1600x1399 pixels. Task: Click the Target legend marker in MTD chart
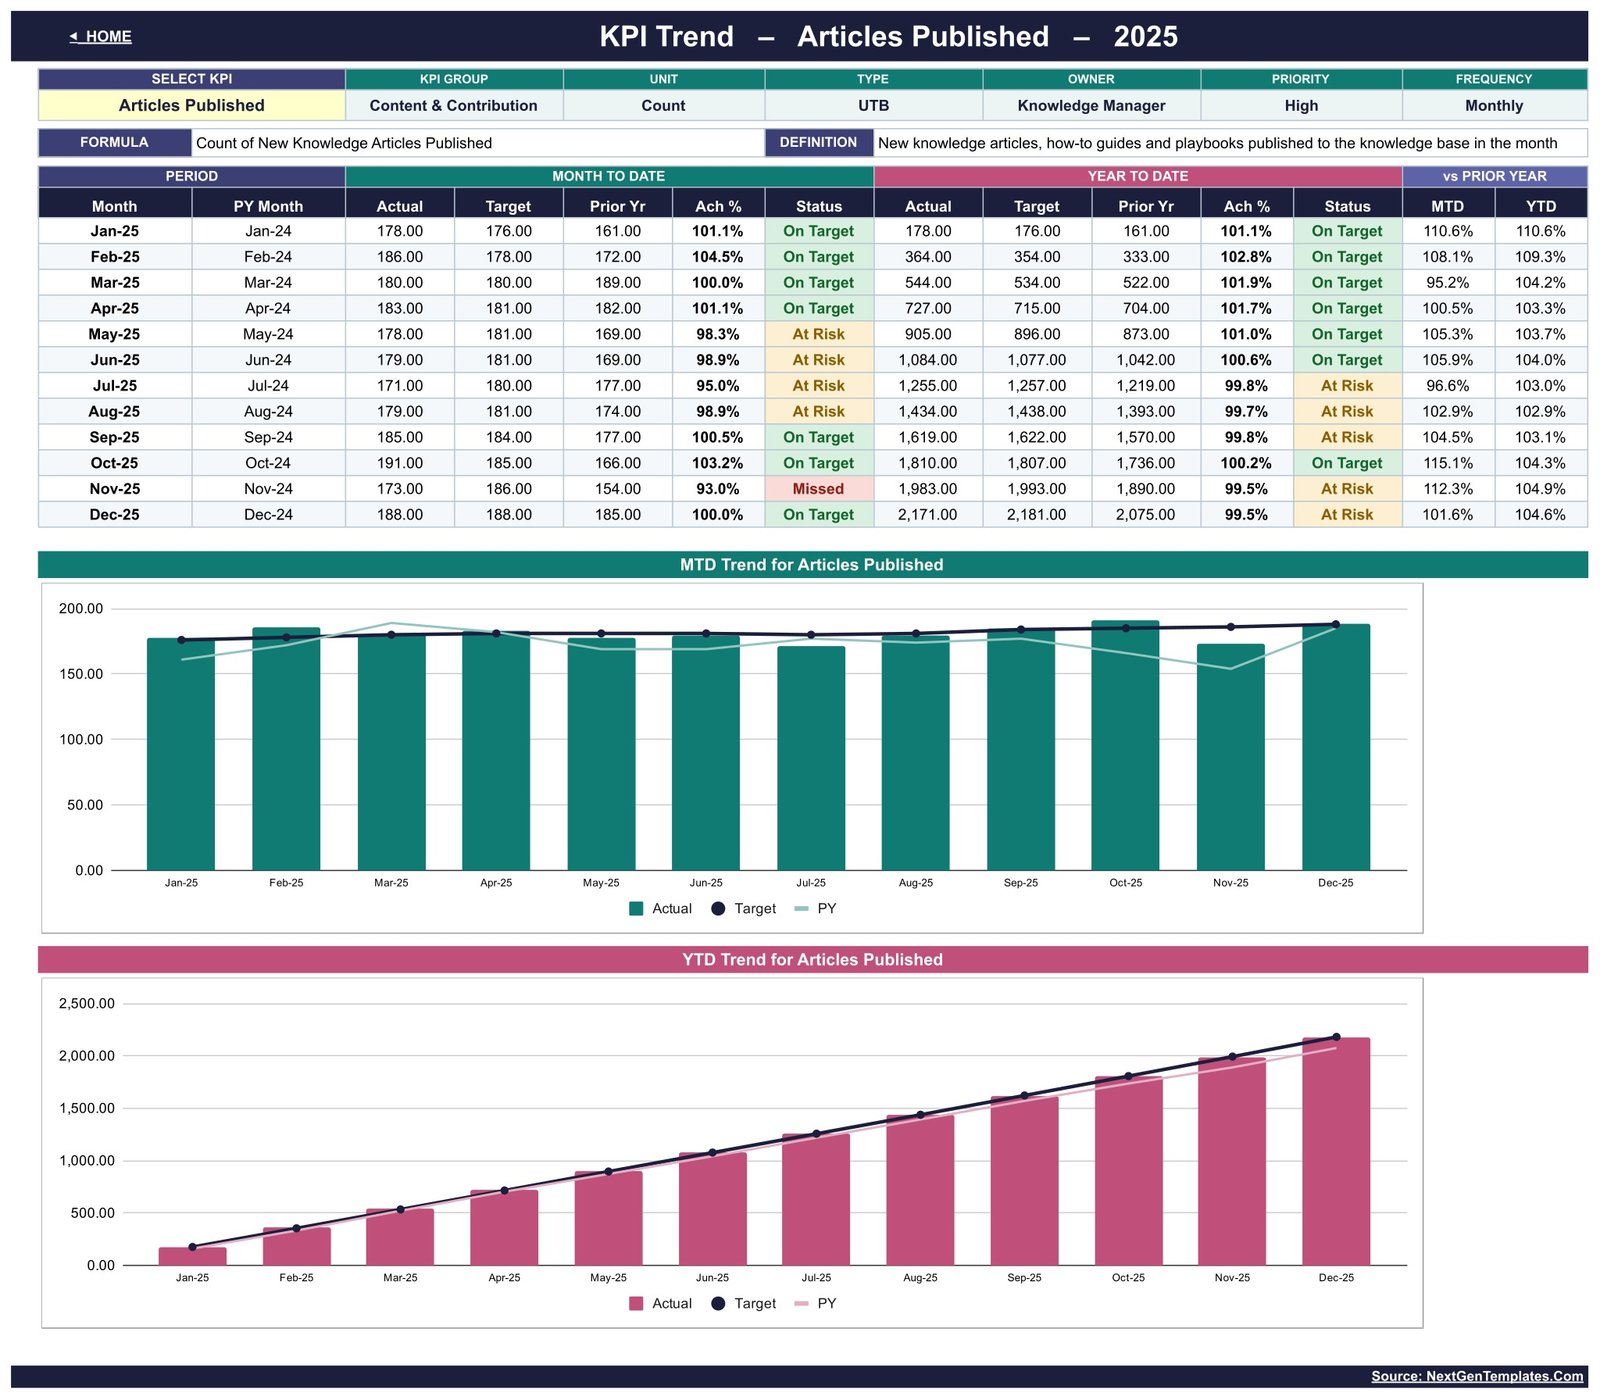718,909
